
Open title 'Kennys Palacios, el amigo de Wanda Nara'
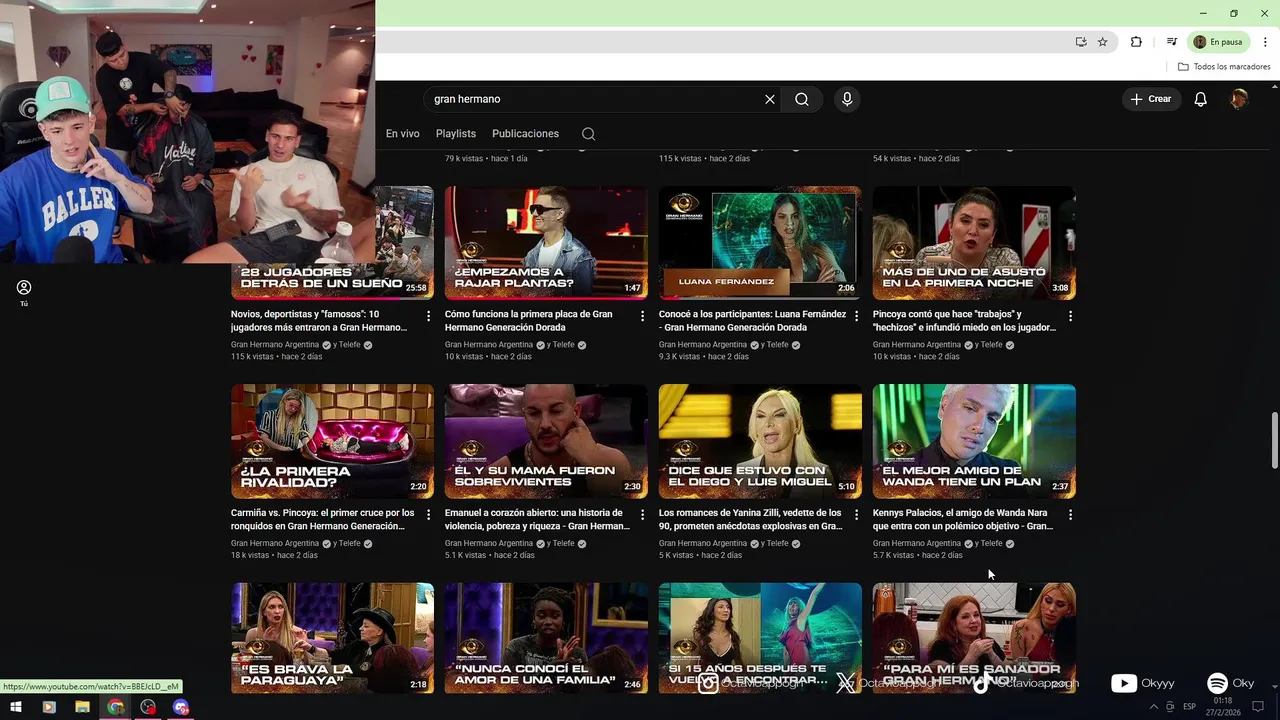click(963, 519)
